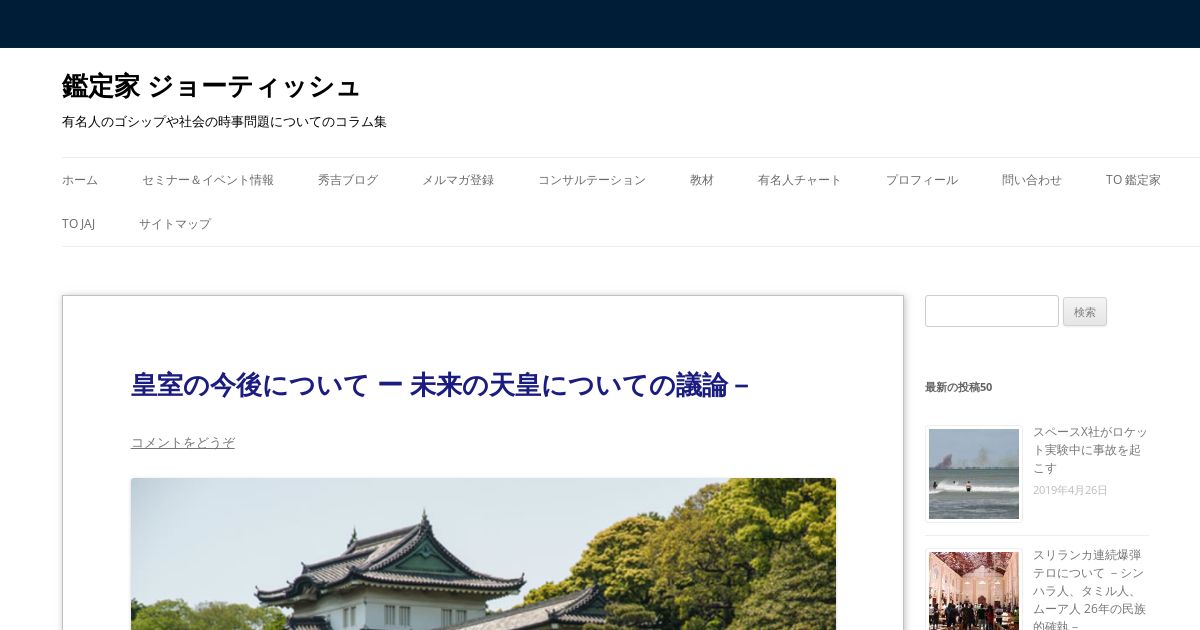Select the date 2019年4月26日
1200x630 pixels.
coord(1070,490)
